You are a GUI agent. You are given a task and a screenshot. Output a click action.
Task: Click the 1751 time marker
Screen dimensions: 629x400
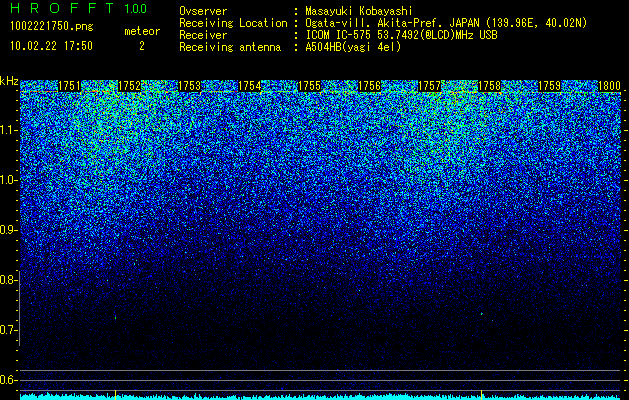pyautogui.click(x=69, y=86)
